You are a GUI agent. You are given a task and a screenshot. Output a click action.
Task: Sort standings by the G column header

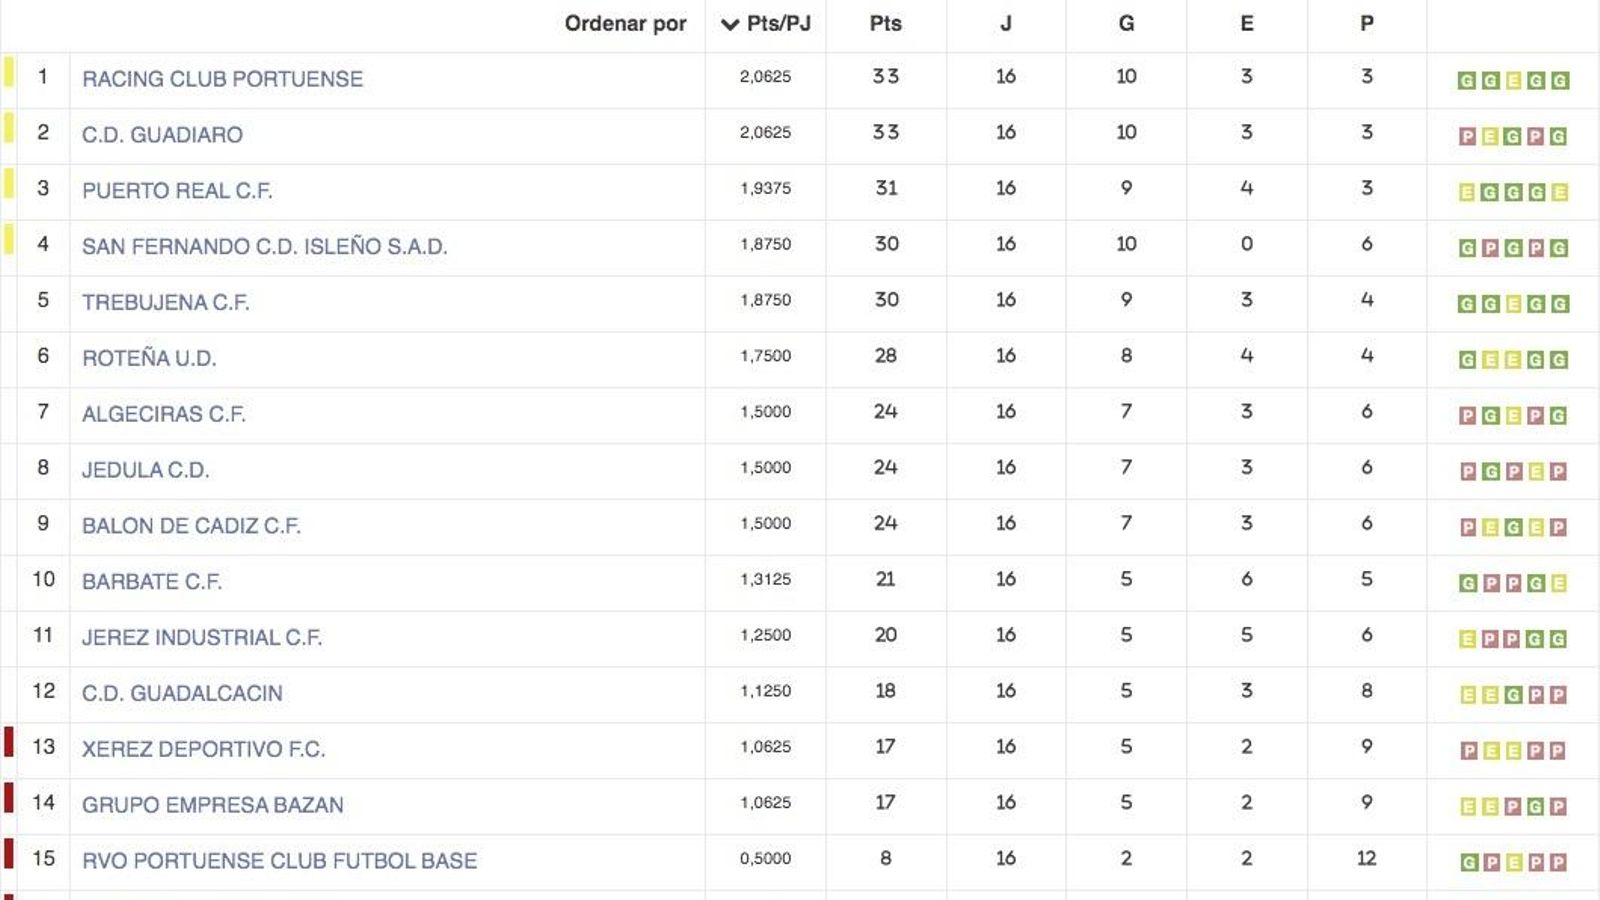[1126, 24]
